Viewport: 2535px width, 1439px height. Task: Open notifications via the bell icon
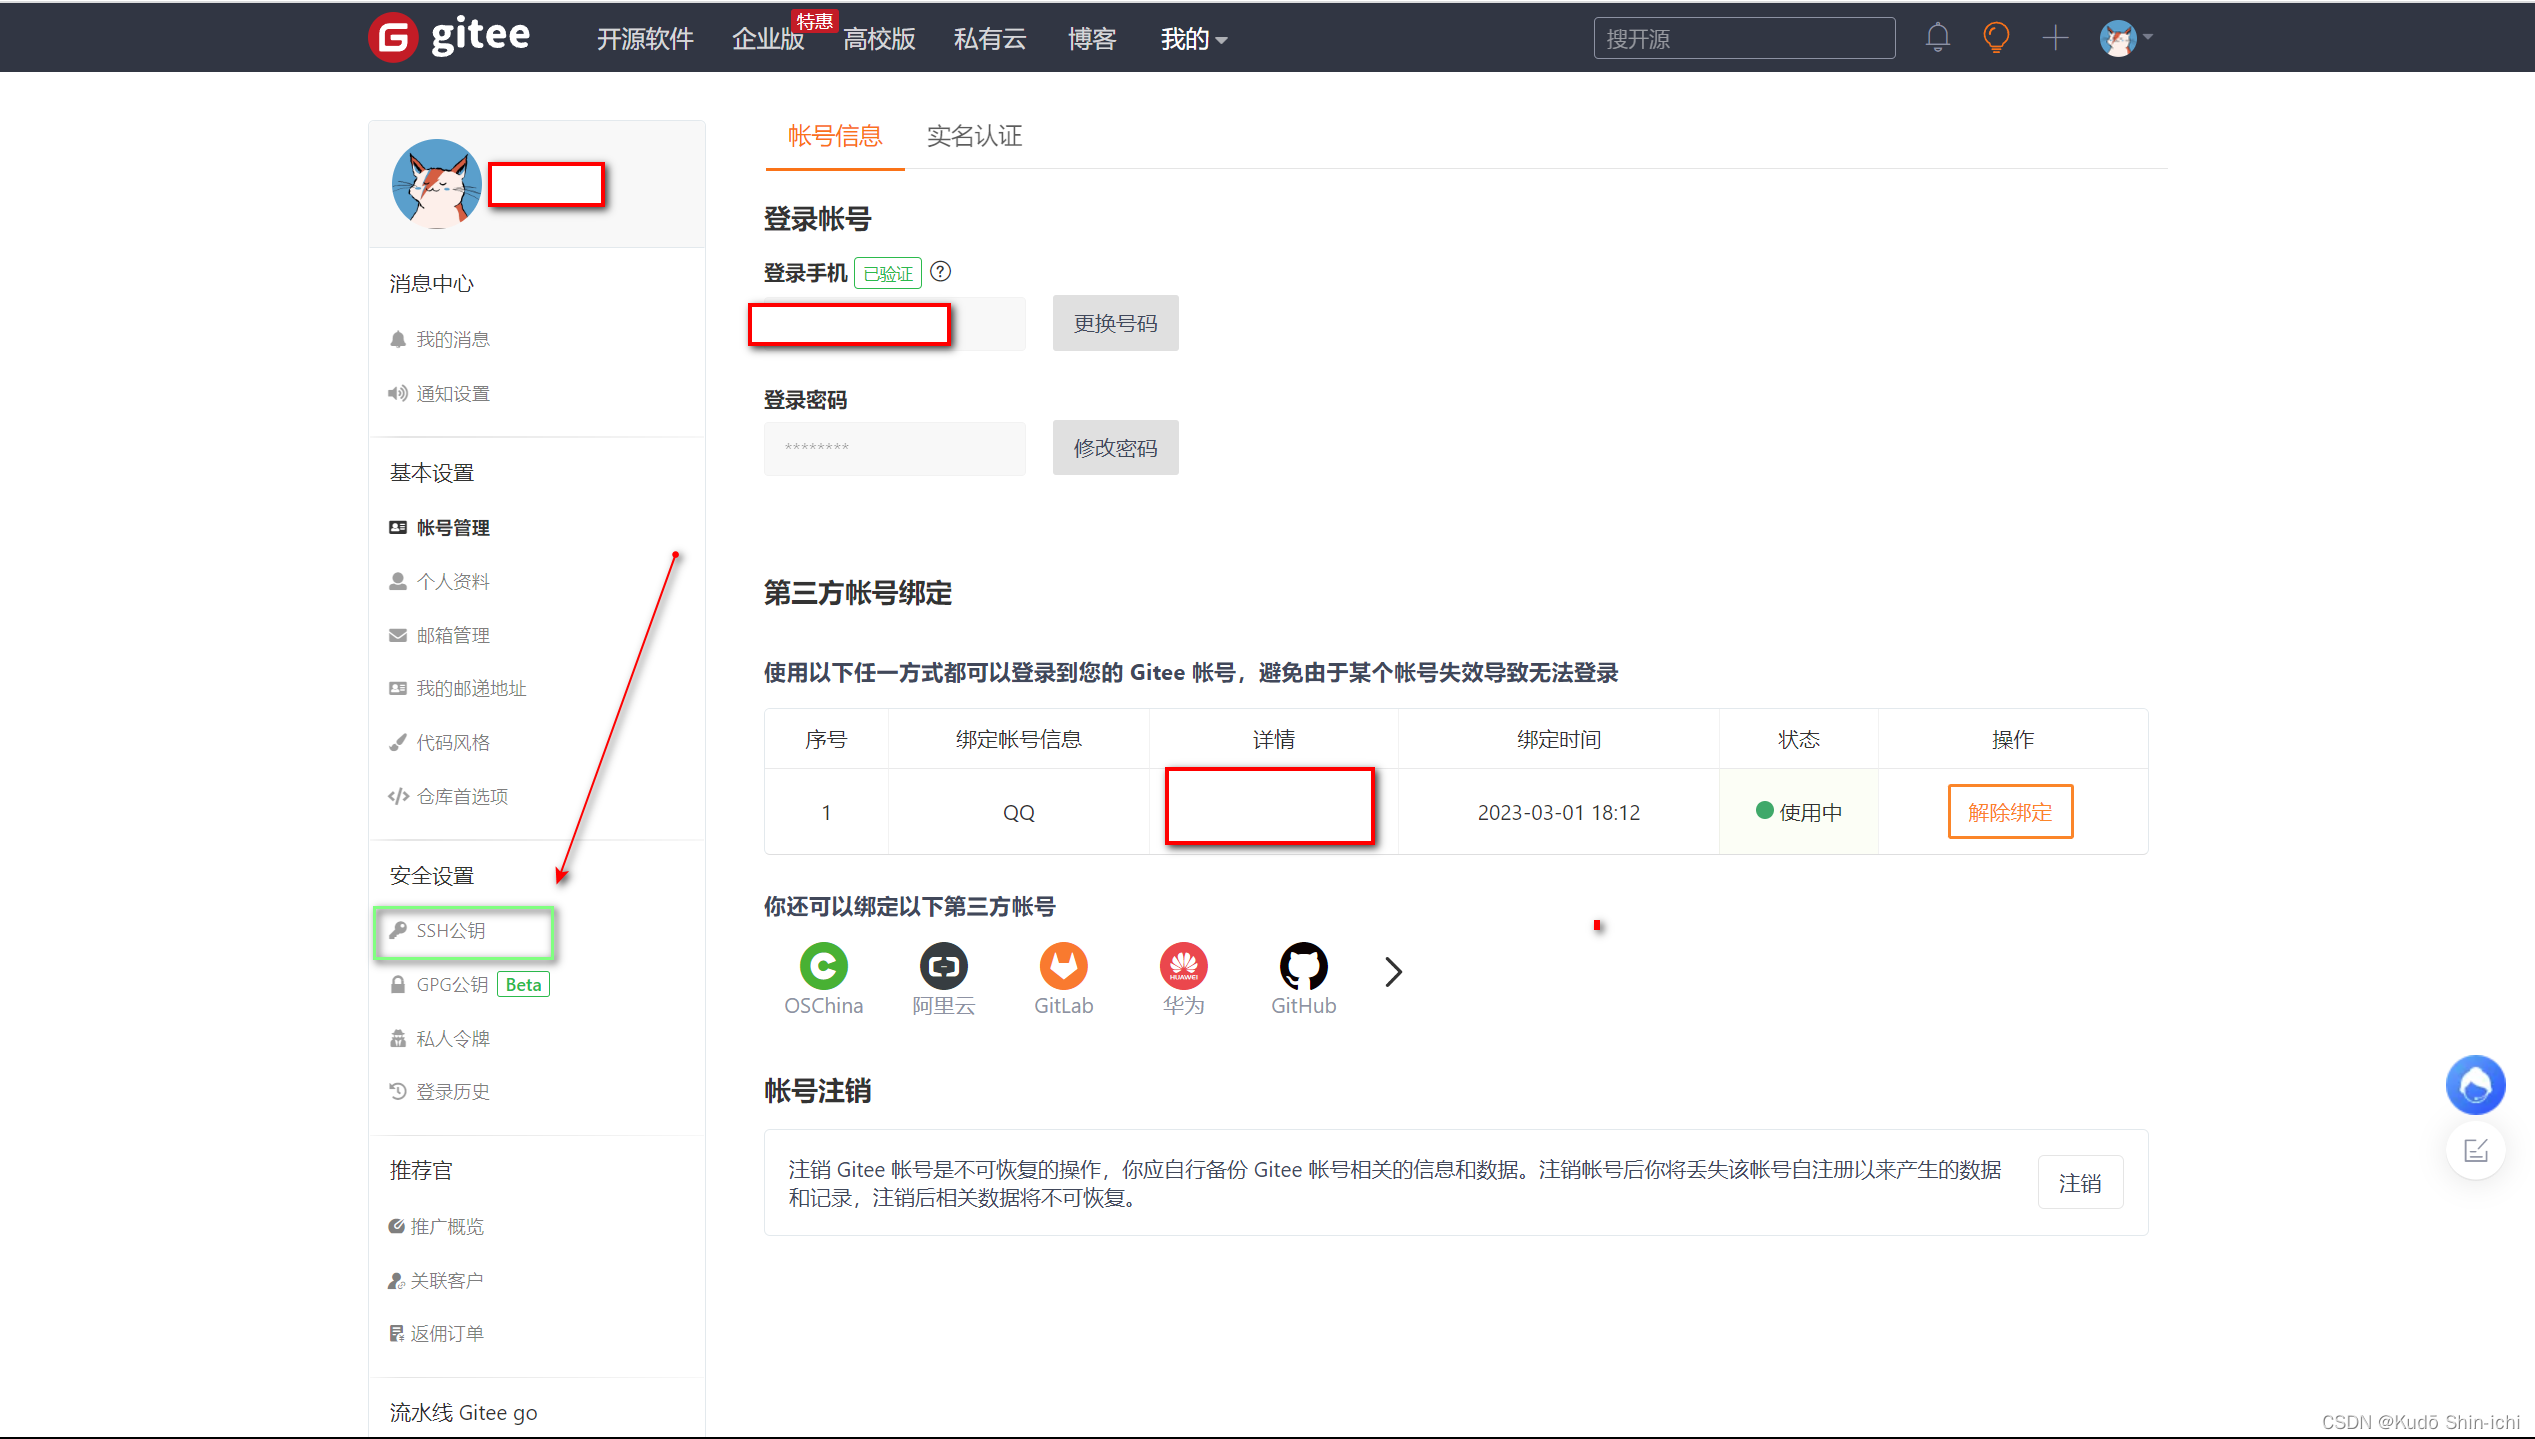pyautogui.click(x=1937, y=37)
